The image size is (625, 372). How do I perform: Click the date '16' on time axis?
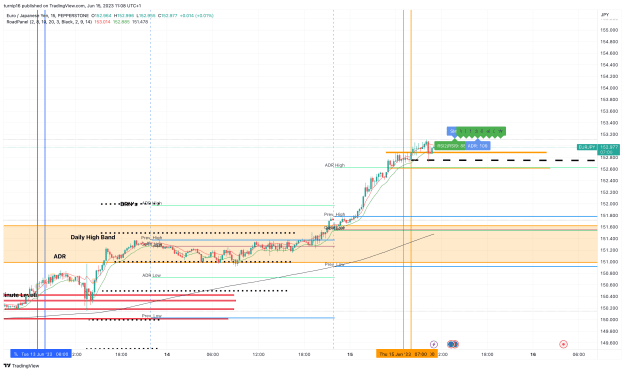click(533, 354)
